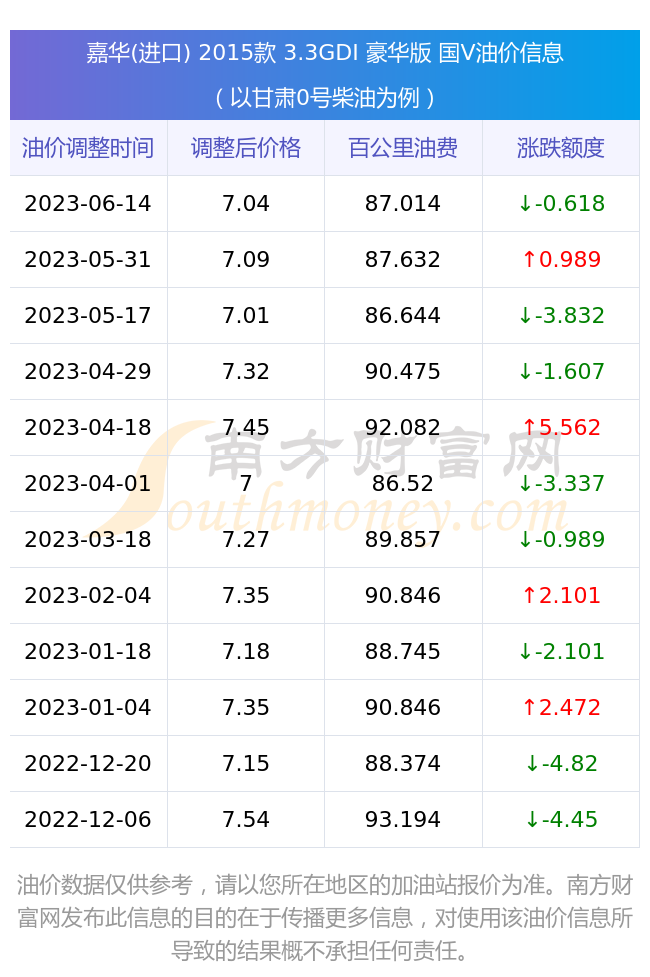This screenshot has height=977, width=650.
Task: Click the subtitle 以甘肃0号柴油为例
Action: pyautogui.click(x=325, y=98)
